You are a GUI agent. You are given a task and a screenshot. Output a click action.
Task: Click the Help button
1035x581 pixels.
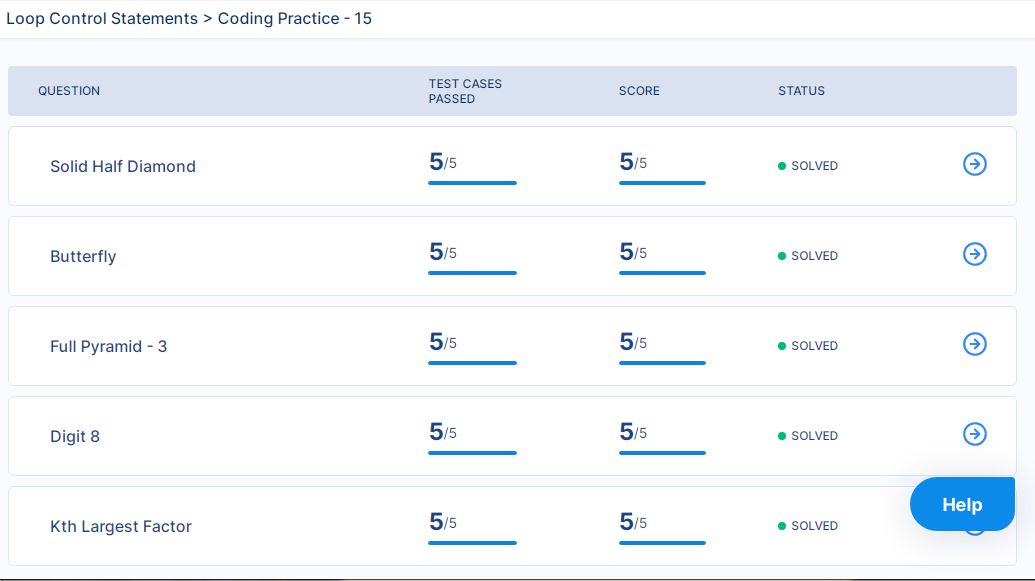click(961, 505)
